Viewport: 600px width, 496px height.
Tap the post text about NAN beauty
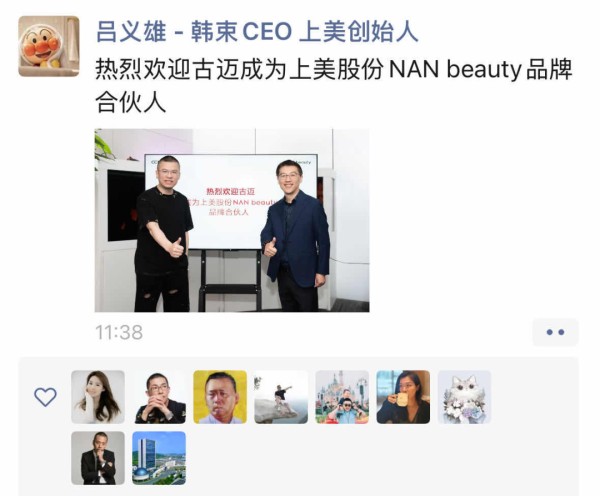coord(334,86)
